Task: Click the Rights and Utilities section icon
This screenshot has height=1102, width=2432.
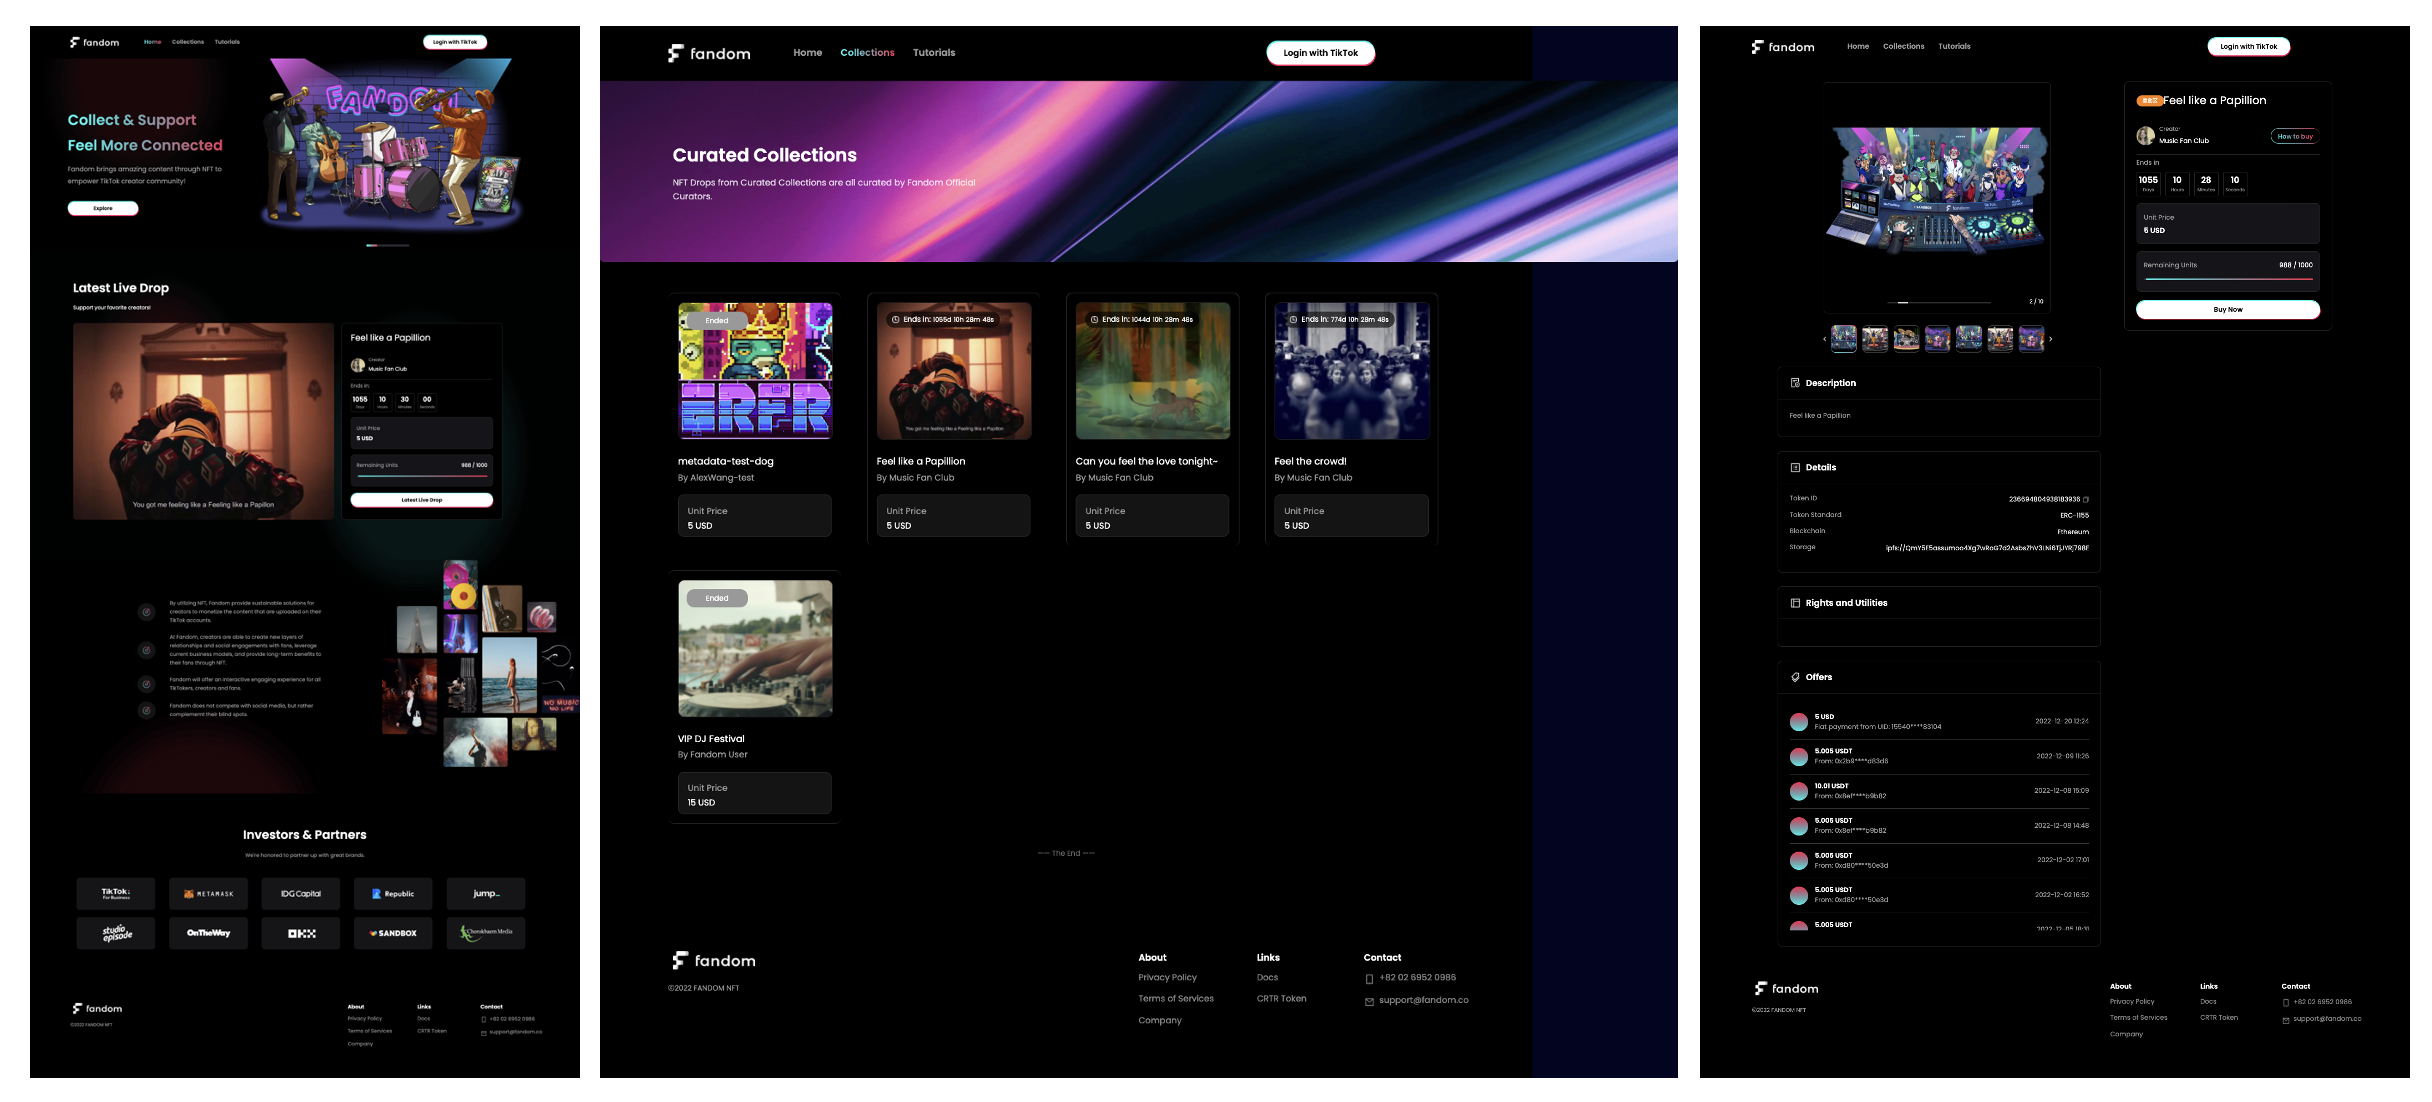Action: [1795, 603]
